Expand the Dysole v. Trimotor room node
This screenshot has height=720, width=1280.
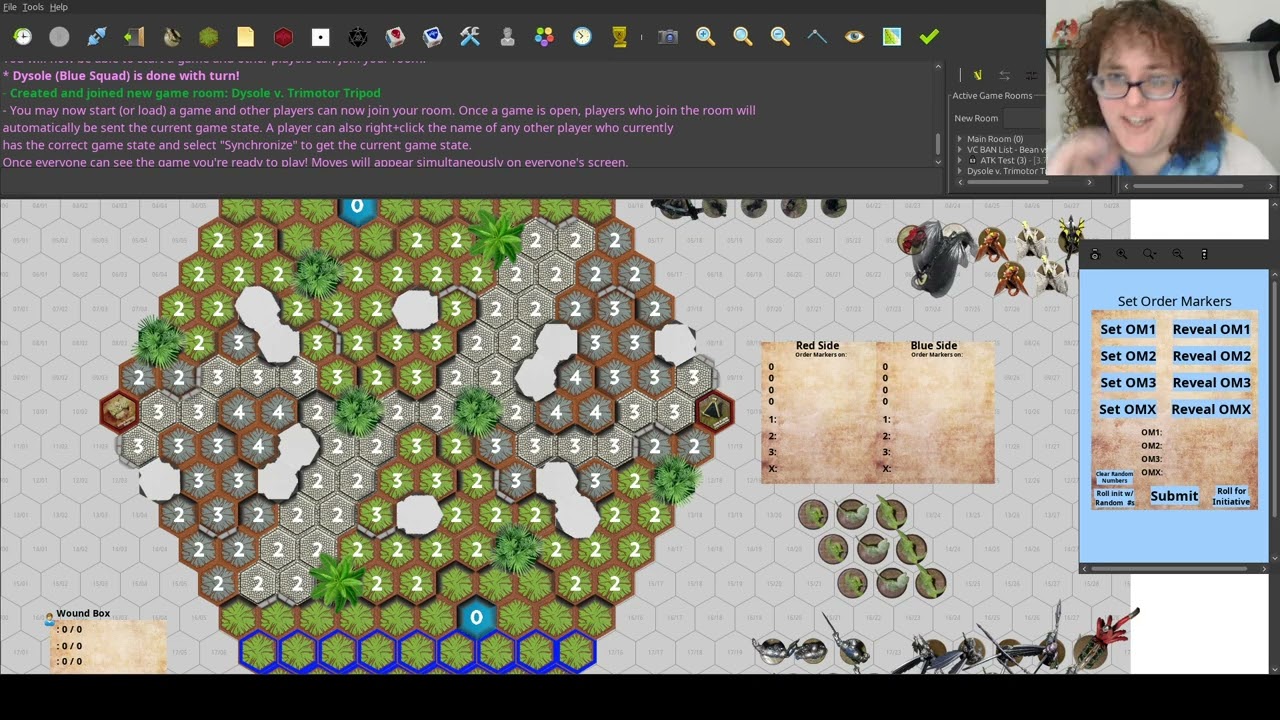[959, 171]
